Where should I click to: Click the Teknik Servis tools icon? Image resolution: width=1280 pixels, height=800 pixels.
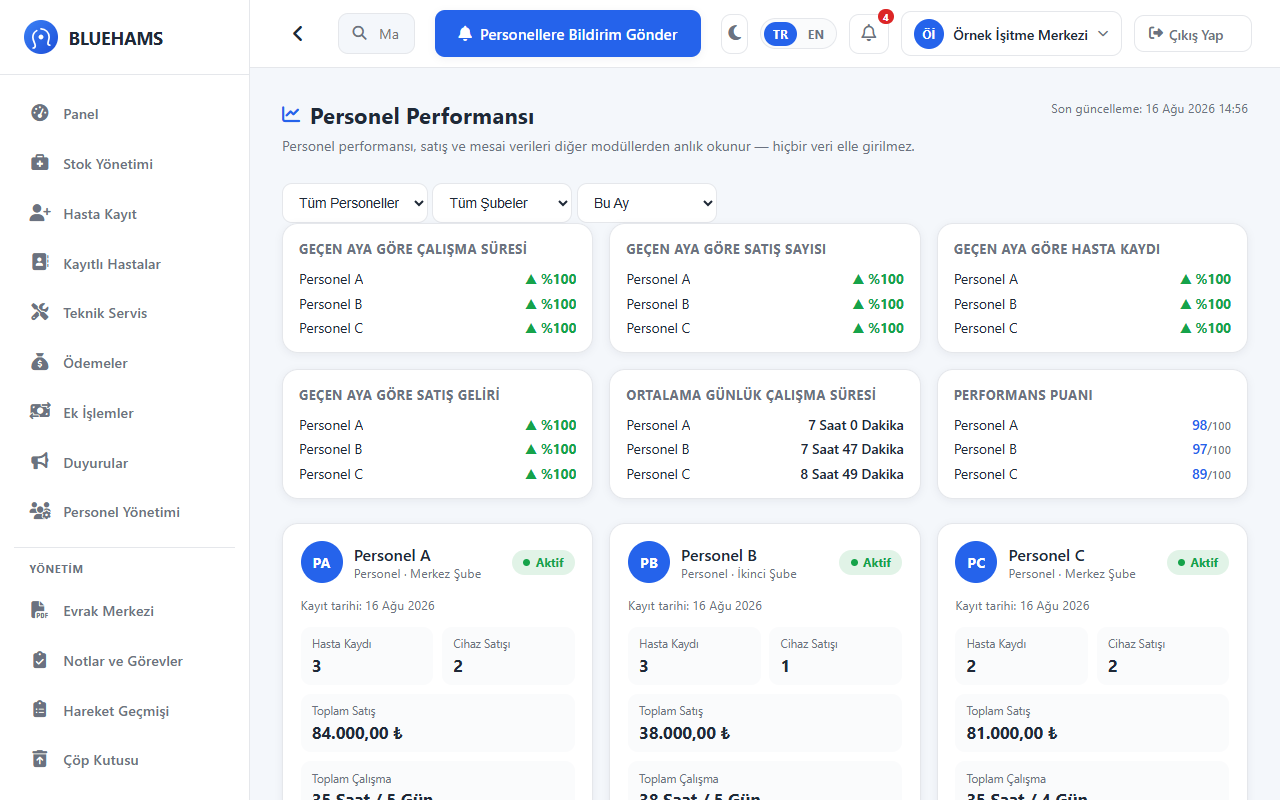click(x=40, y=312)
